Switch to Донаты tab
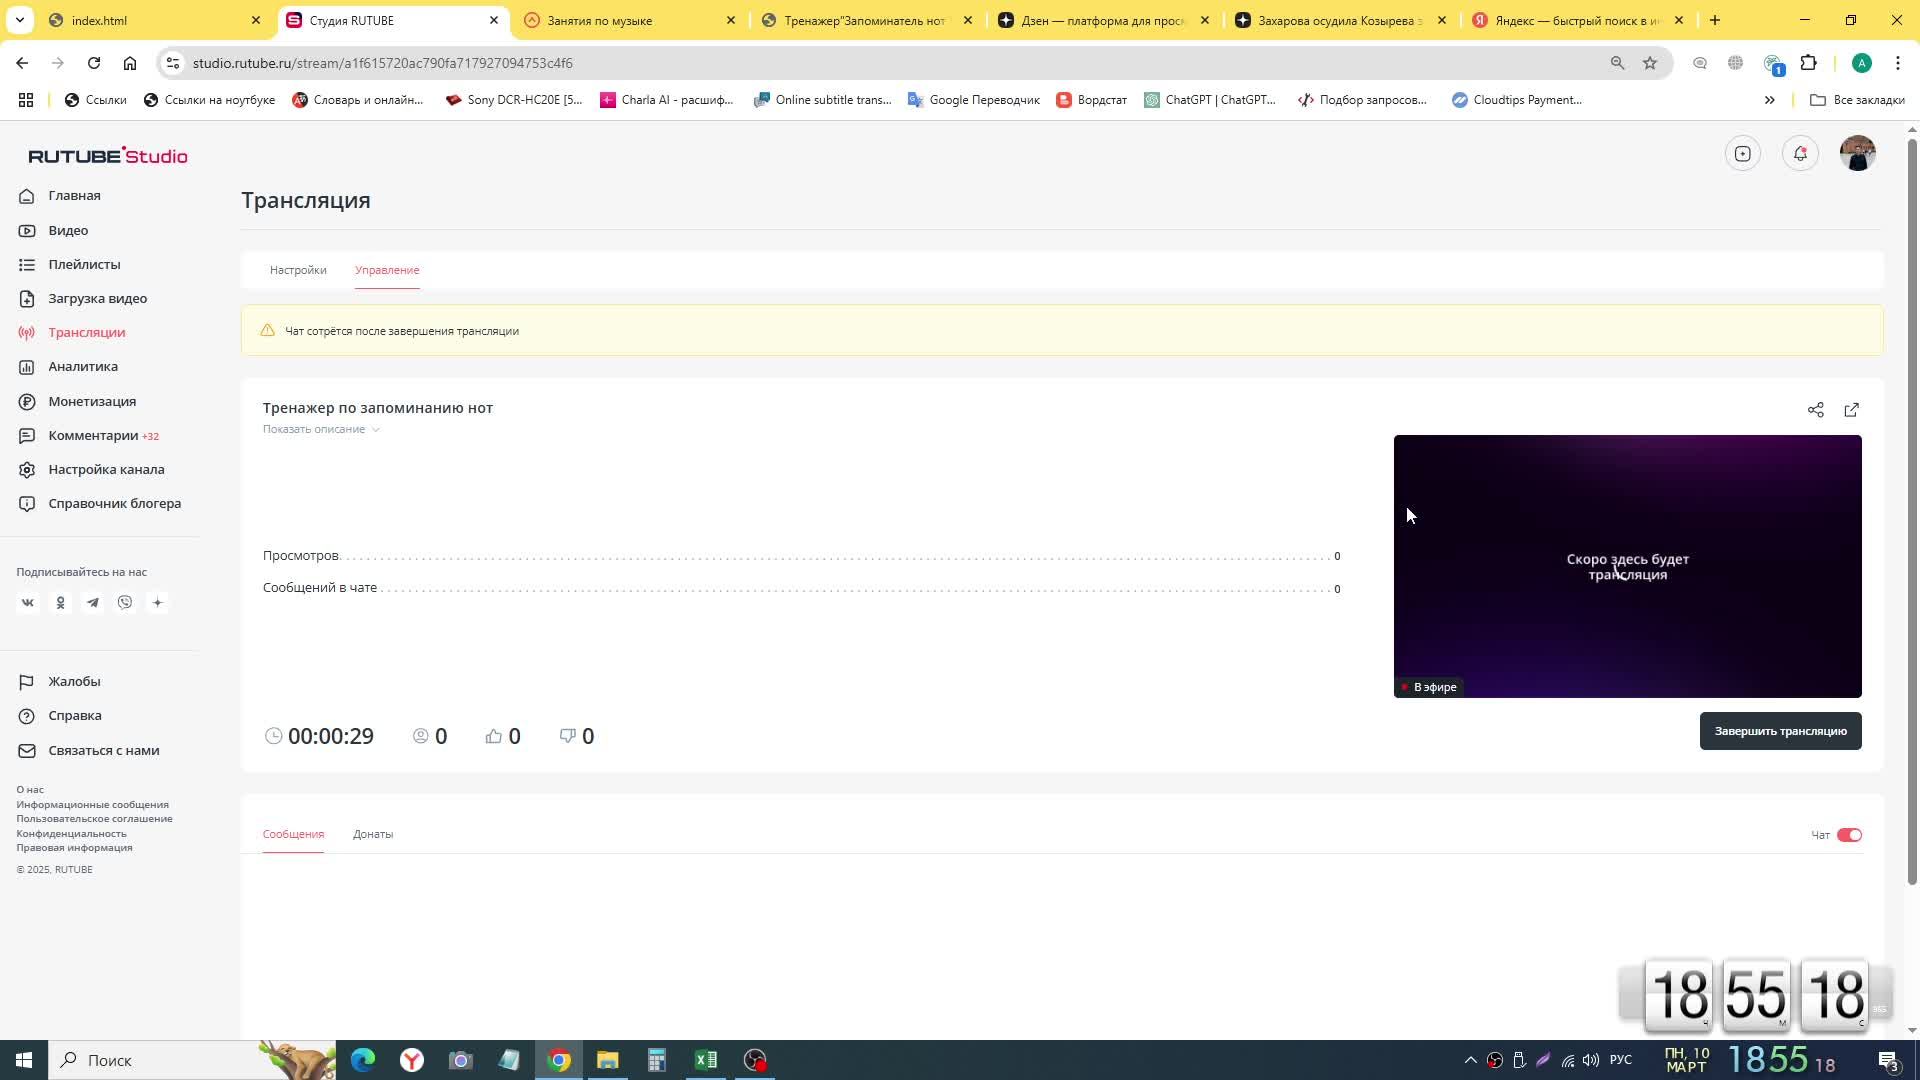This screenshot has width=1920, height=1080. tap(373, 833)
